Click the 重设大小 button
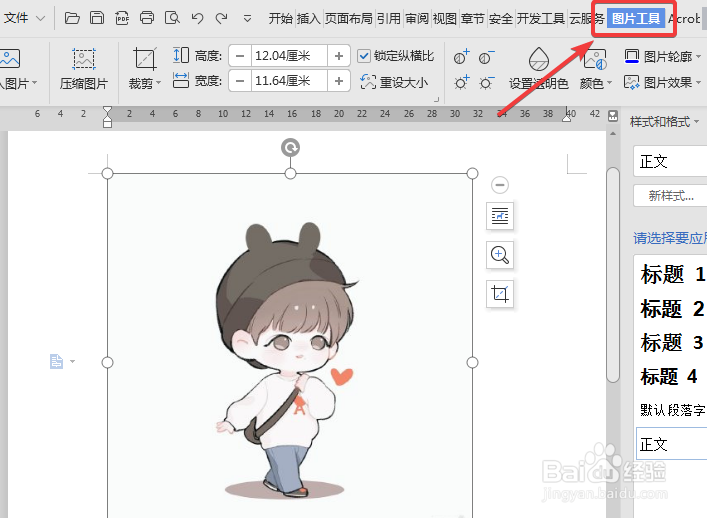 394,82
